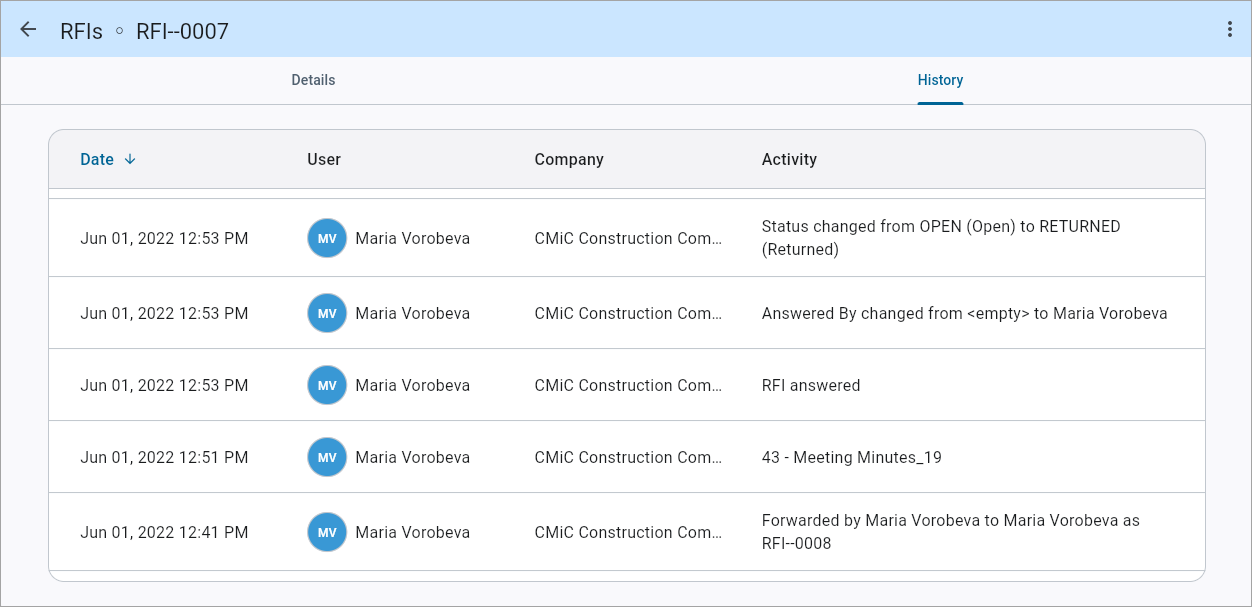
Task: Click the MV avatar on the Status changed row
Action: (326, 238)
